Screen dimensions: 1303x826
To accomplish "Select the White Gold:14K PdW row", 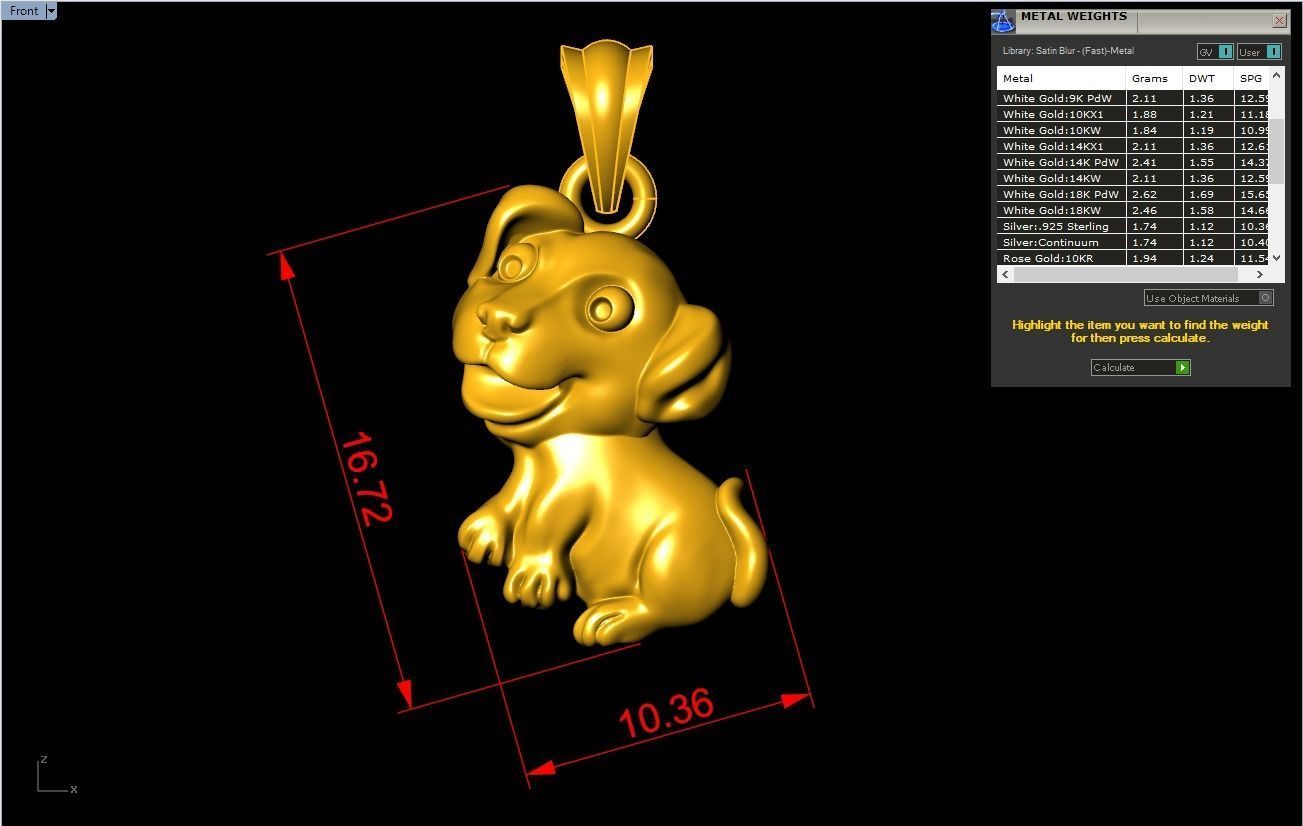I will pos(1133,162).
